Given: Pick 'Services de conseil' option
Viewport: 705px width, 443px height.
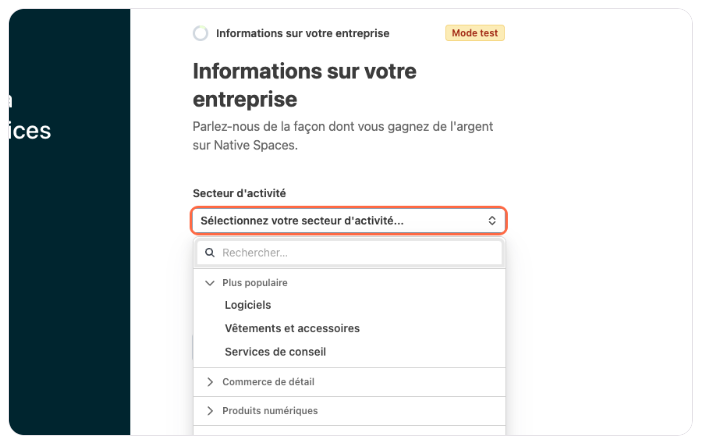Looking at the screenshot, I should [x=275, y=352].
